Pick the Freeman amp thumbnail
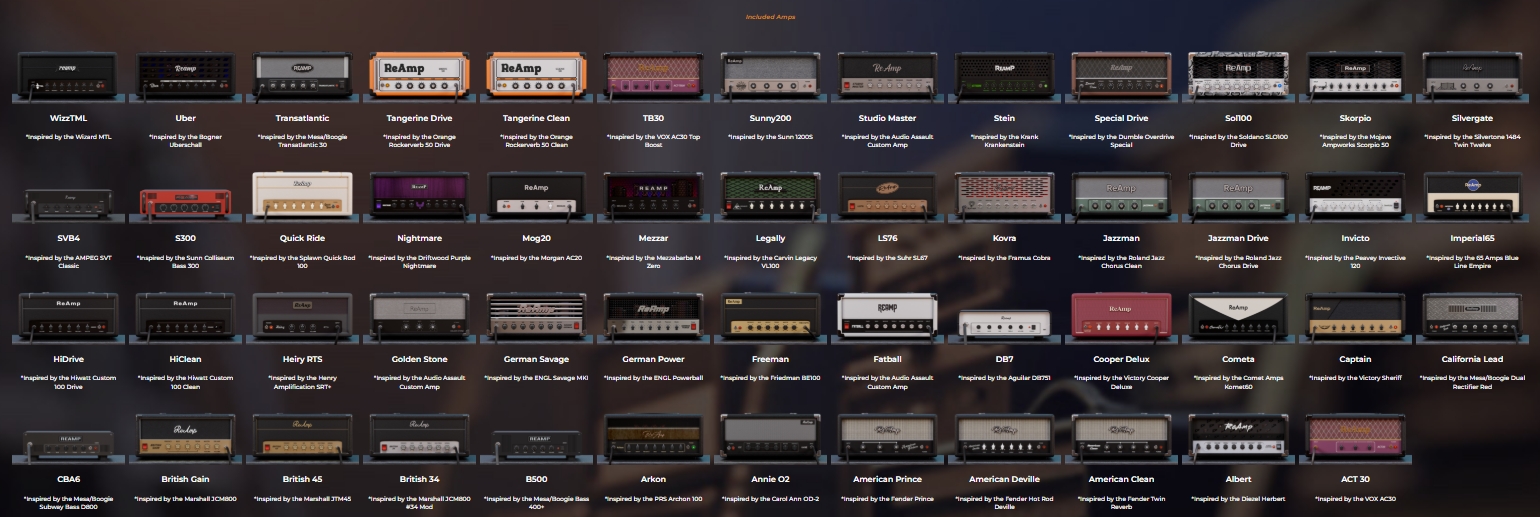 (770, 317)
